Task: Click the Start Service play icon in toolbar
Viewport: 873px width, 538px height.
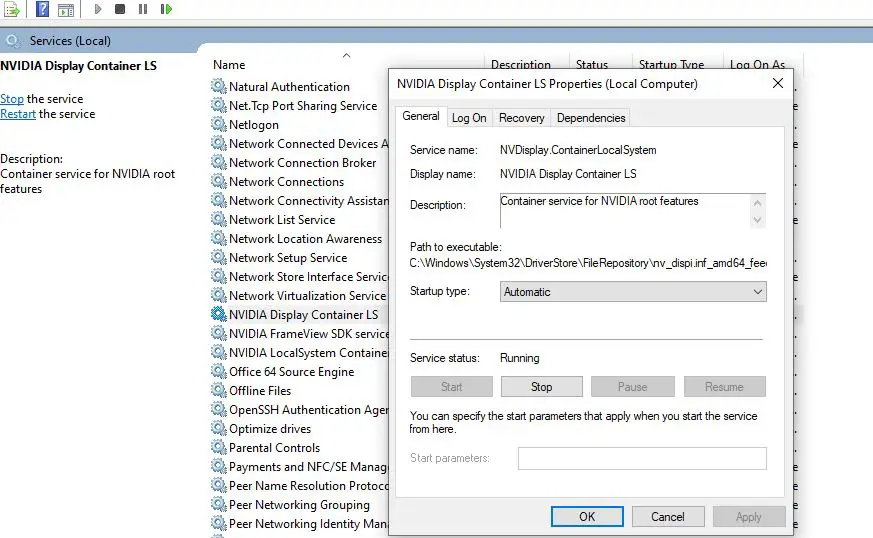Action: (x=98, y=9)
